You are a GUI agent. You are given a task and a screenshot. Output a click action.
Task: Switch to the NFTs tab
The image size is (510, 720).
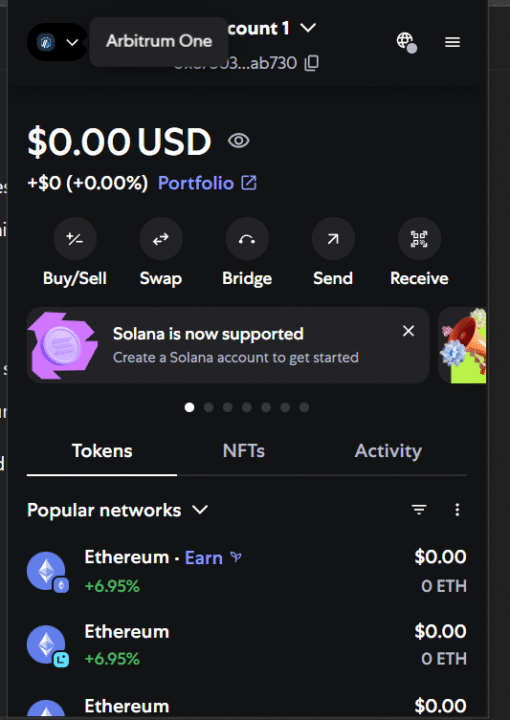tap(244, 451)
